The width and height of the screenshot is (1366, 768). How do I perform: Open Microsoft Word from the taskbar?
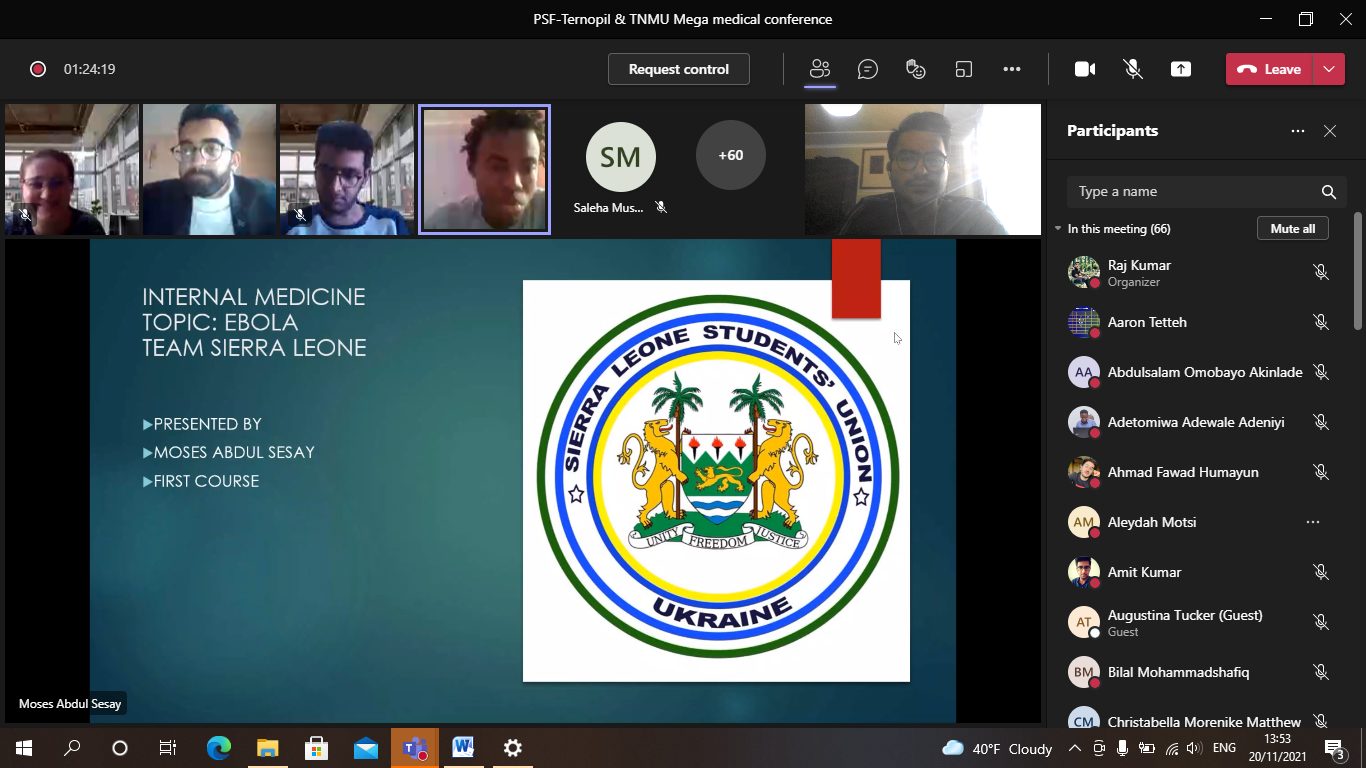point(463,748)
